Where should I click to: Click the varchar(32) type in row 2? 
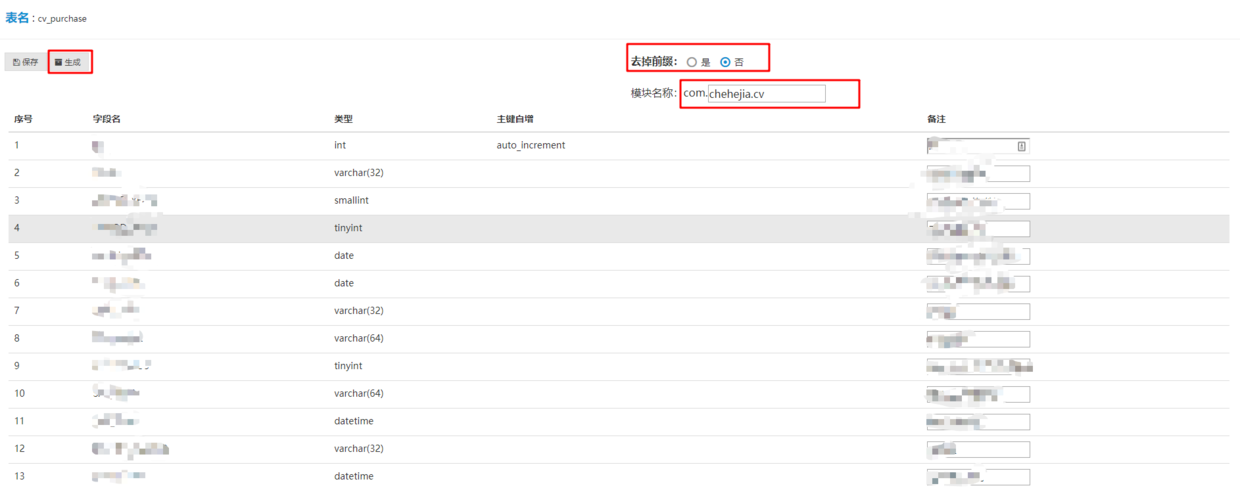[x=359, y=173]
